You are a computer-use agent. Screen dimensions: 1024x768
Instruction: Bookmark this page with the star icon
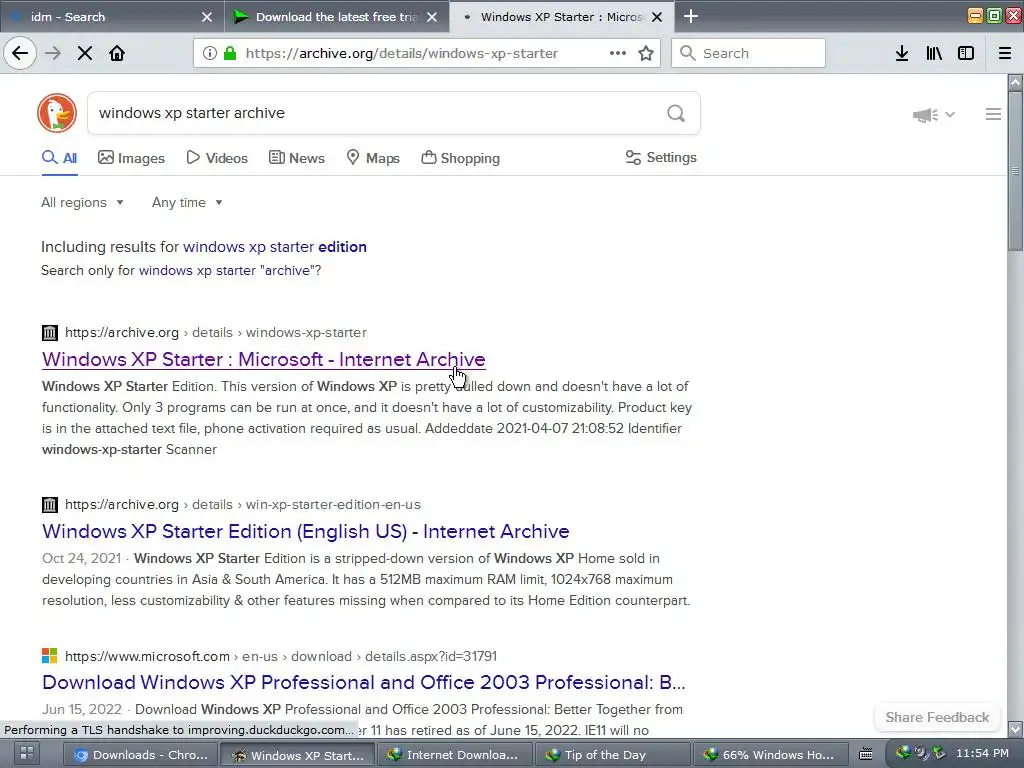click(646, 53)
